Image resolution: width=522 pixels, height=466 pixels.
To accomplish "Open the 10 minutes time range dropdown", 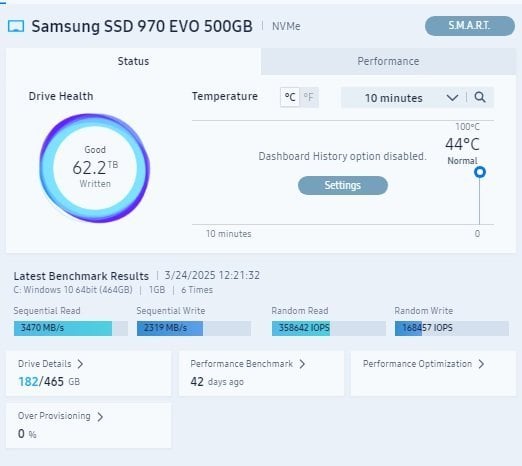I will [x=402, y=98].
